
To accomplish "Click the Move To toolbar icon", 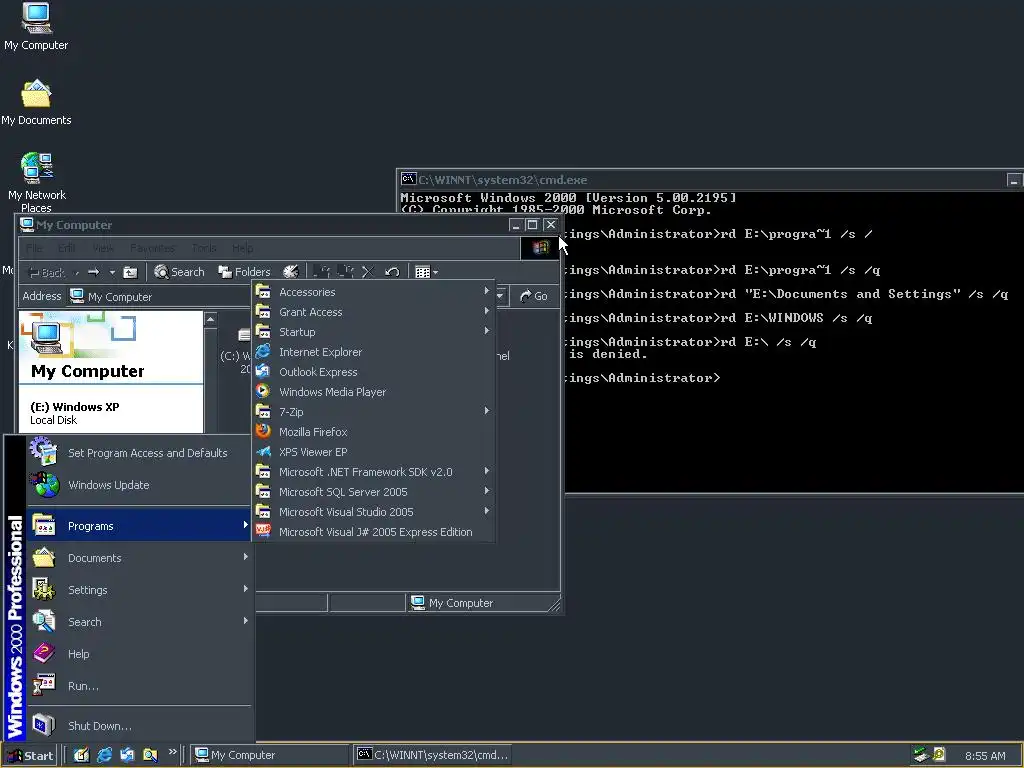I will coord(321,272).
